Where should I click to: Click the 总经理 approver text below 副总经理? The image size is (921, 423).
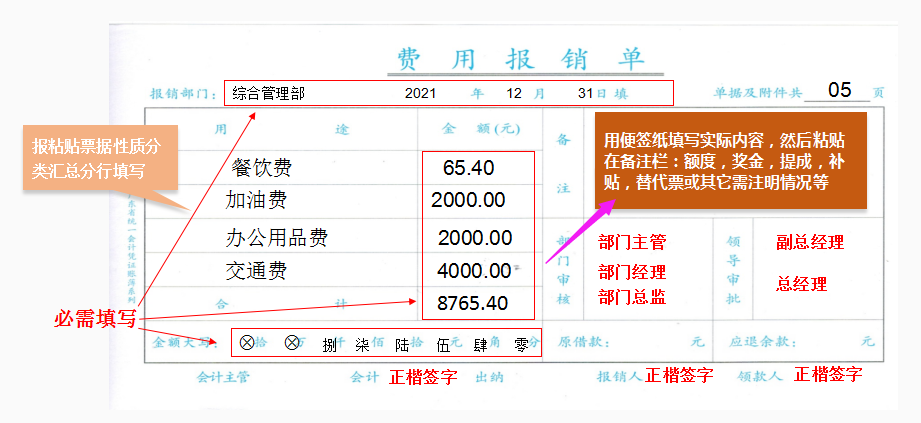tap(801, 285)
